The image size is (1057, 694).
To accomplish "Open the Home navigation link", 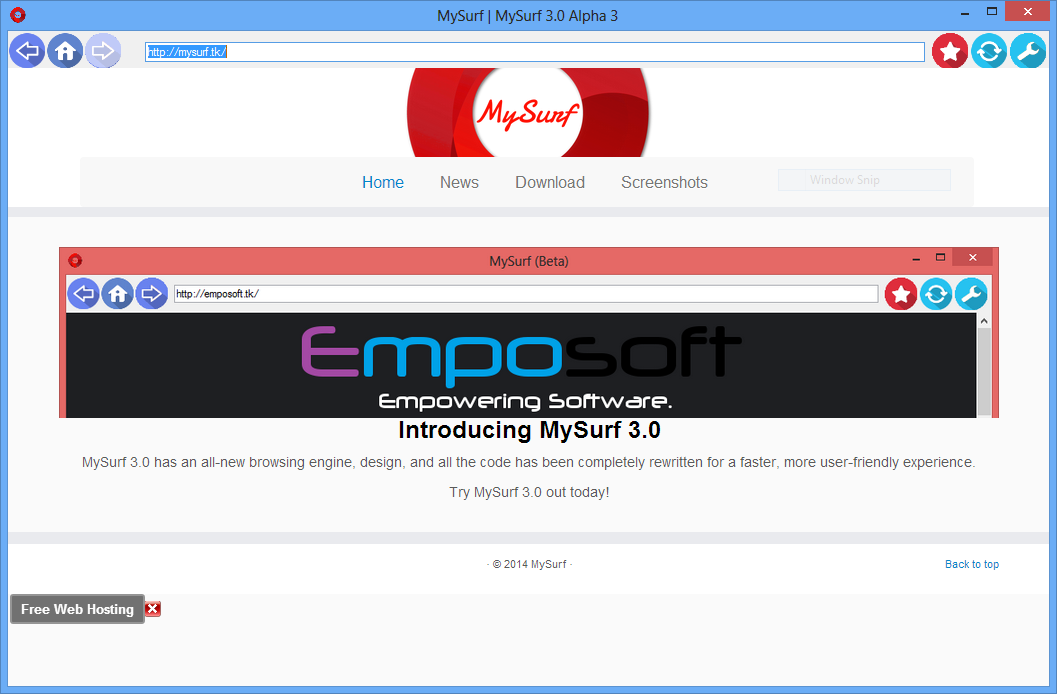I will pyautogui.click(x=383, y=183).
